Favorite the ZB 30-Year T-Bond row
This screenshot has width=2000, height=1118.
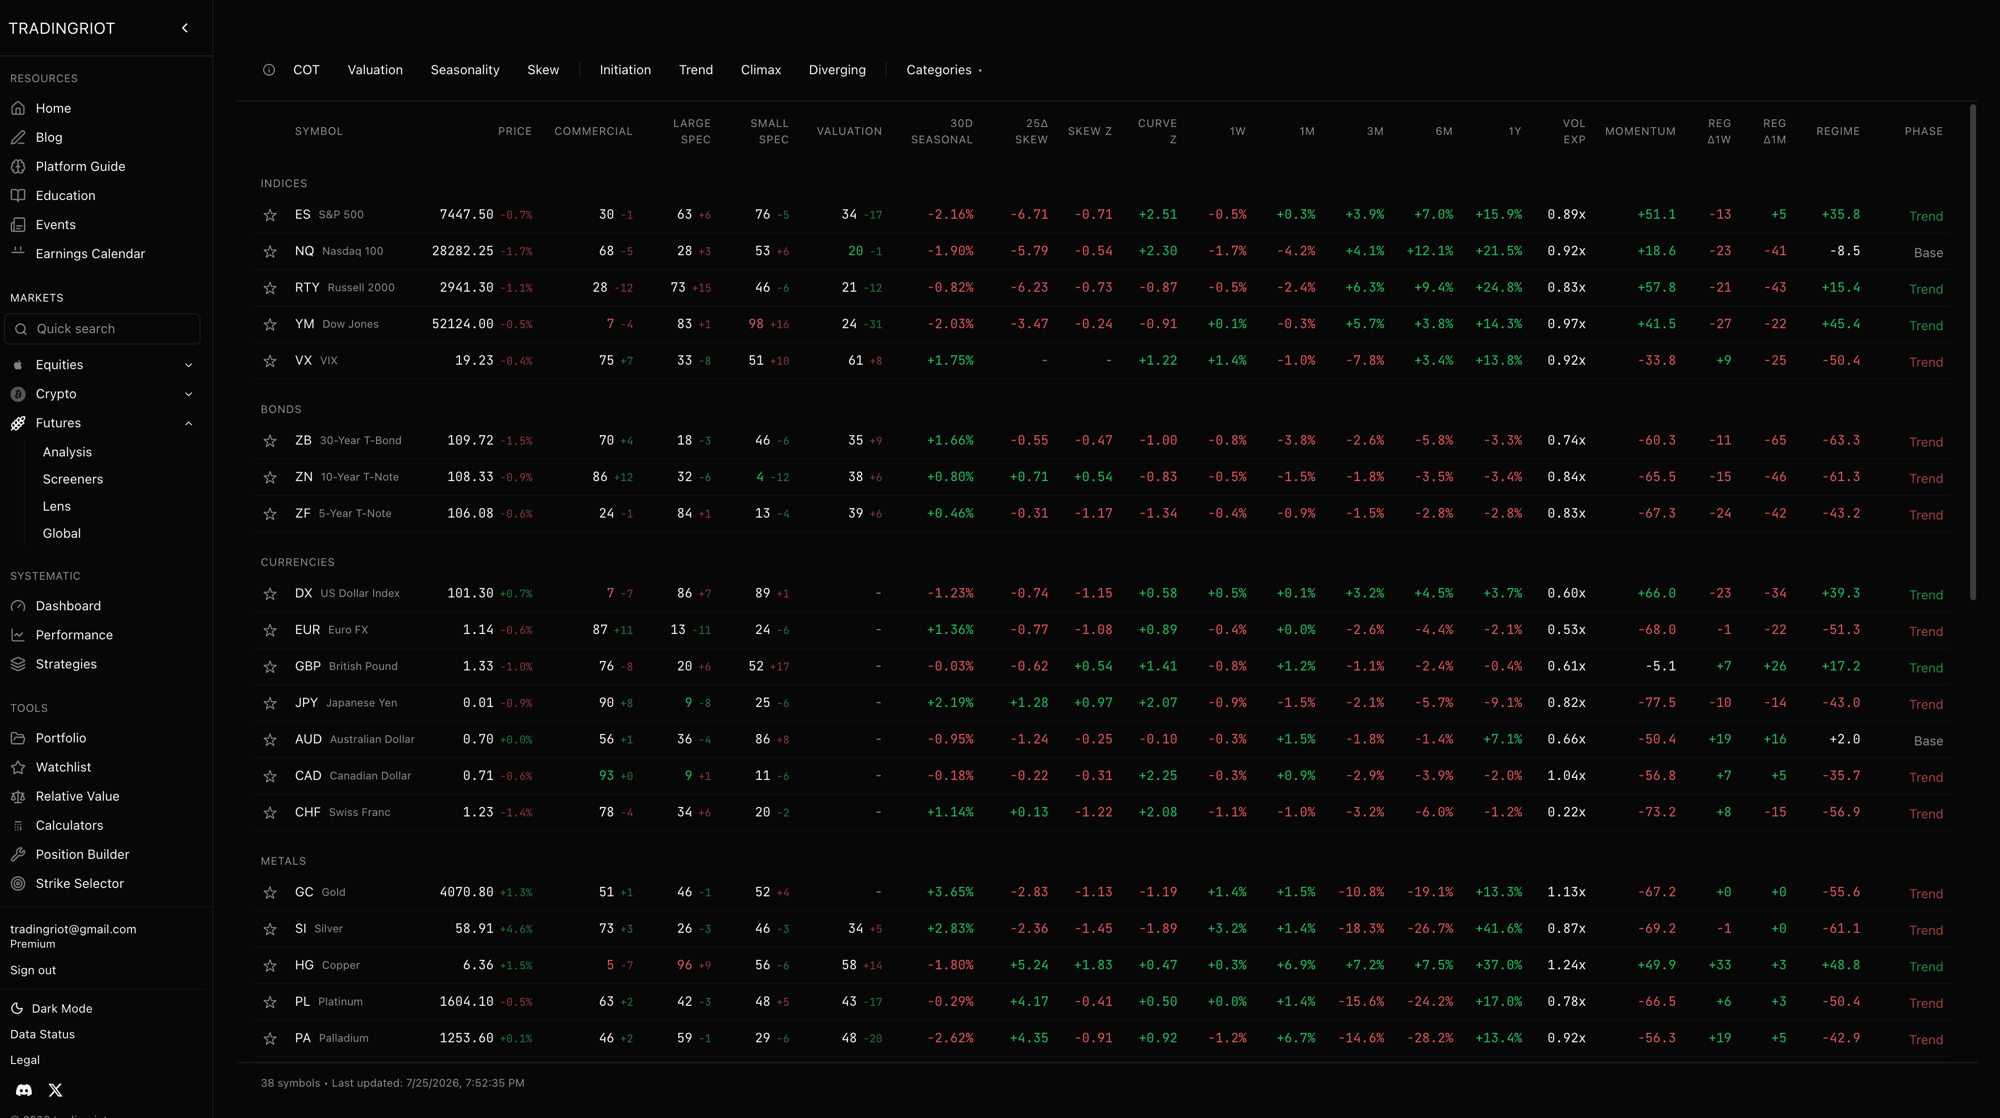click(270, 441)
